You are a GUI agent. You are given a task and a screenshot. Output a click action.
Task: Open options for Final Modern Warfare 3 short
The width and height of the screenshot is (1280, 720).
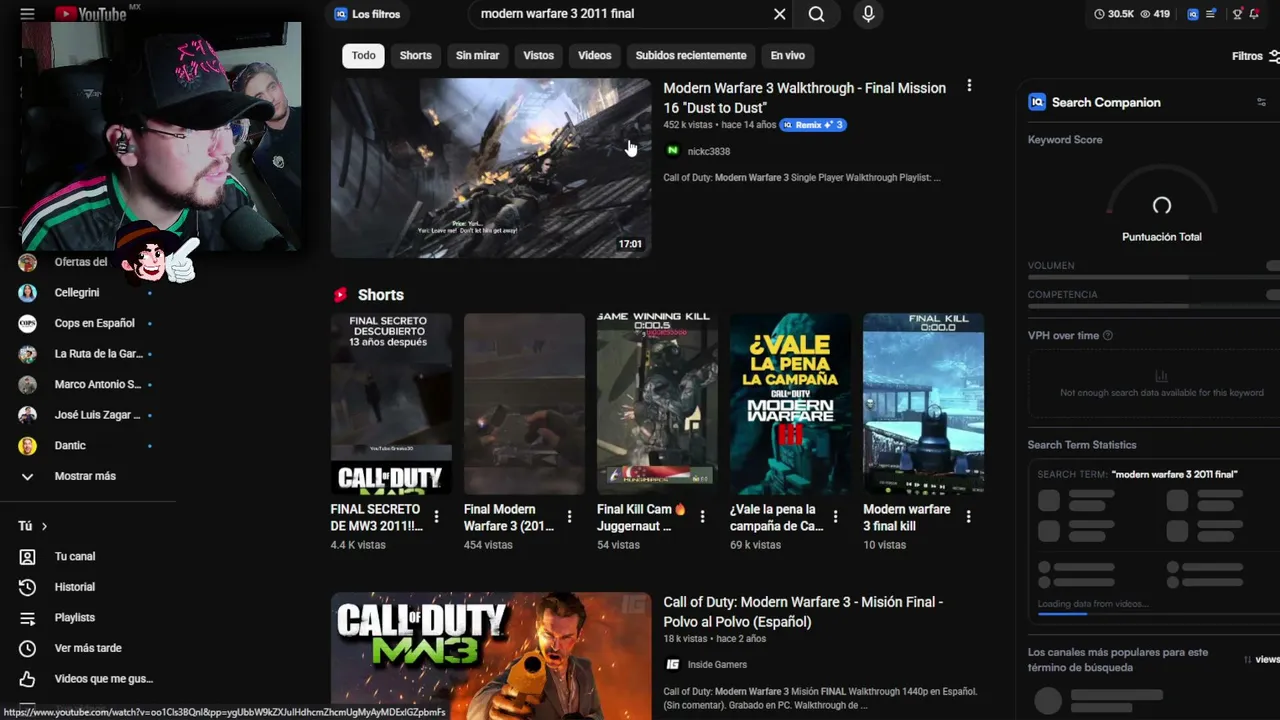coord(569,516)
